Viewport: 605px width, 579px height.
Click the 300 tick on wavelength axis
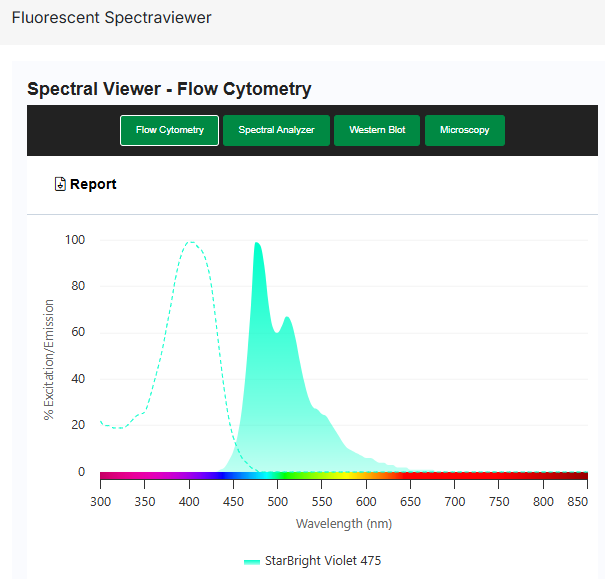(100, 500)
